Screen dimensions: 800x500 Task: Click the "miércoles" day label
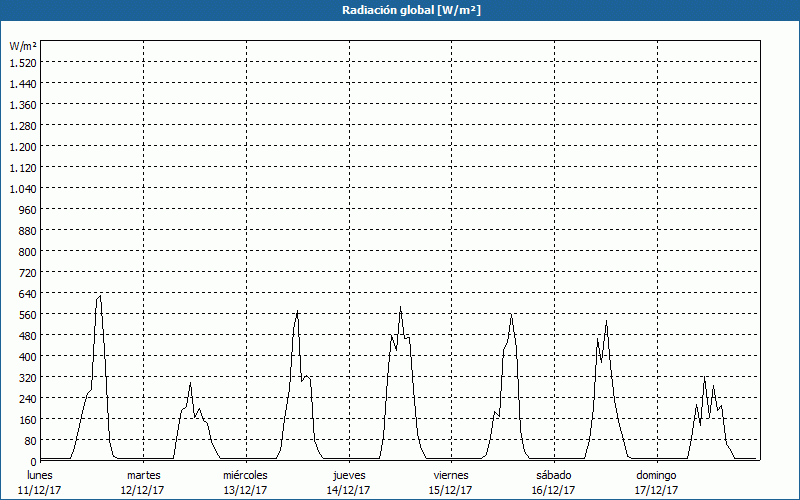tap(245, 474)
